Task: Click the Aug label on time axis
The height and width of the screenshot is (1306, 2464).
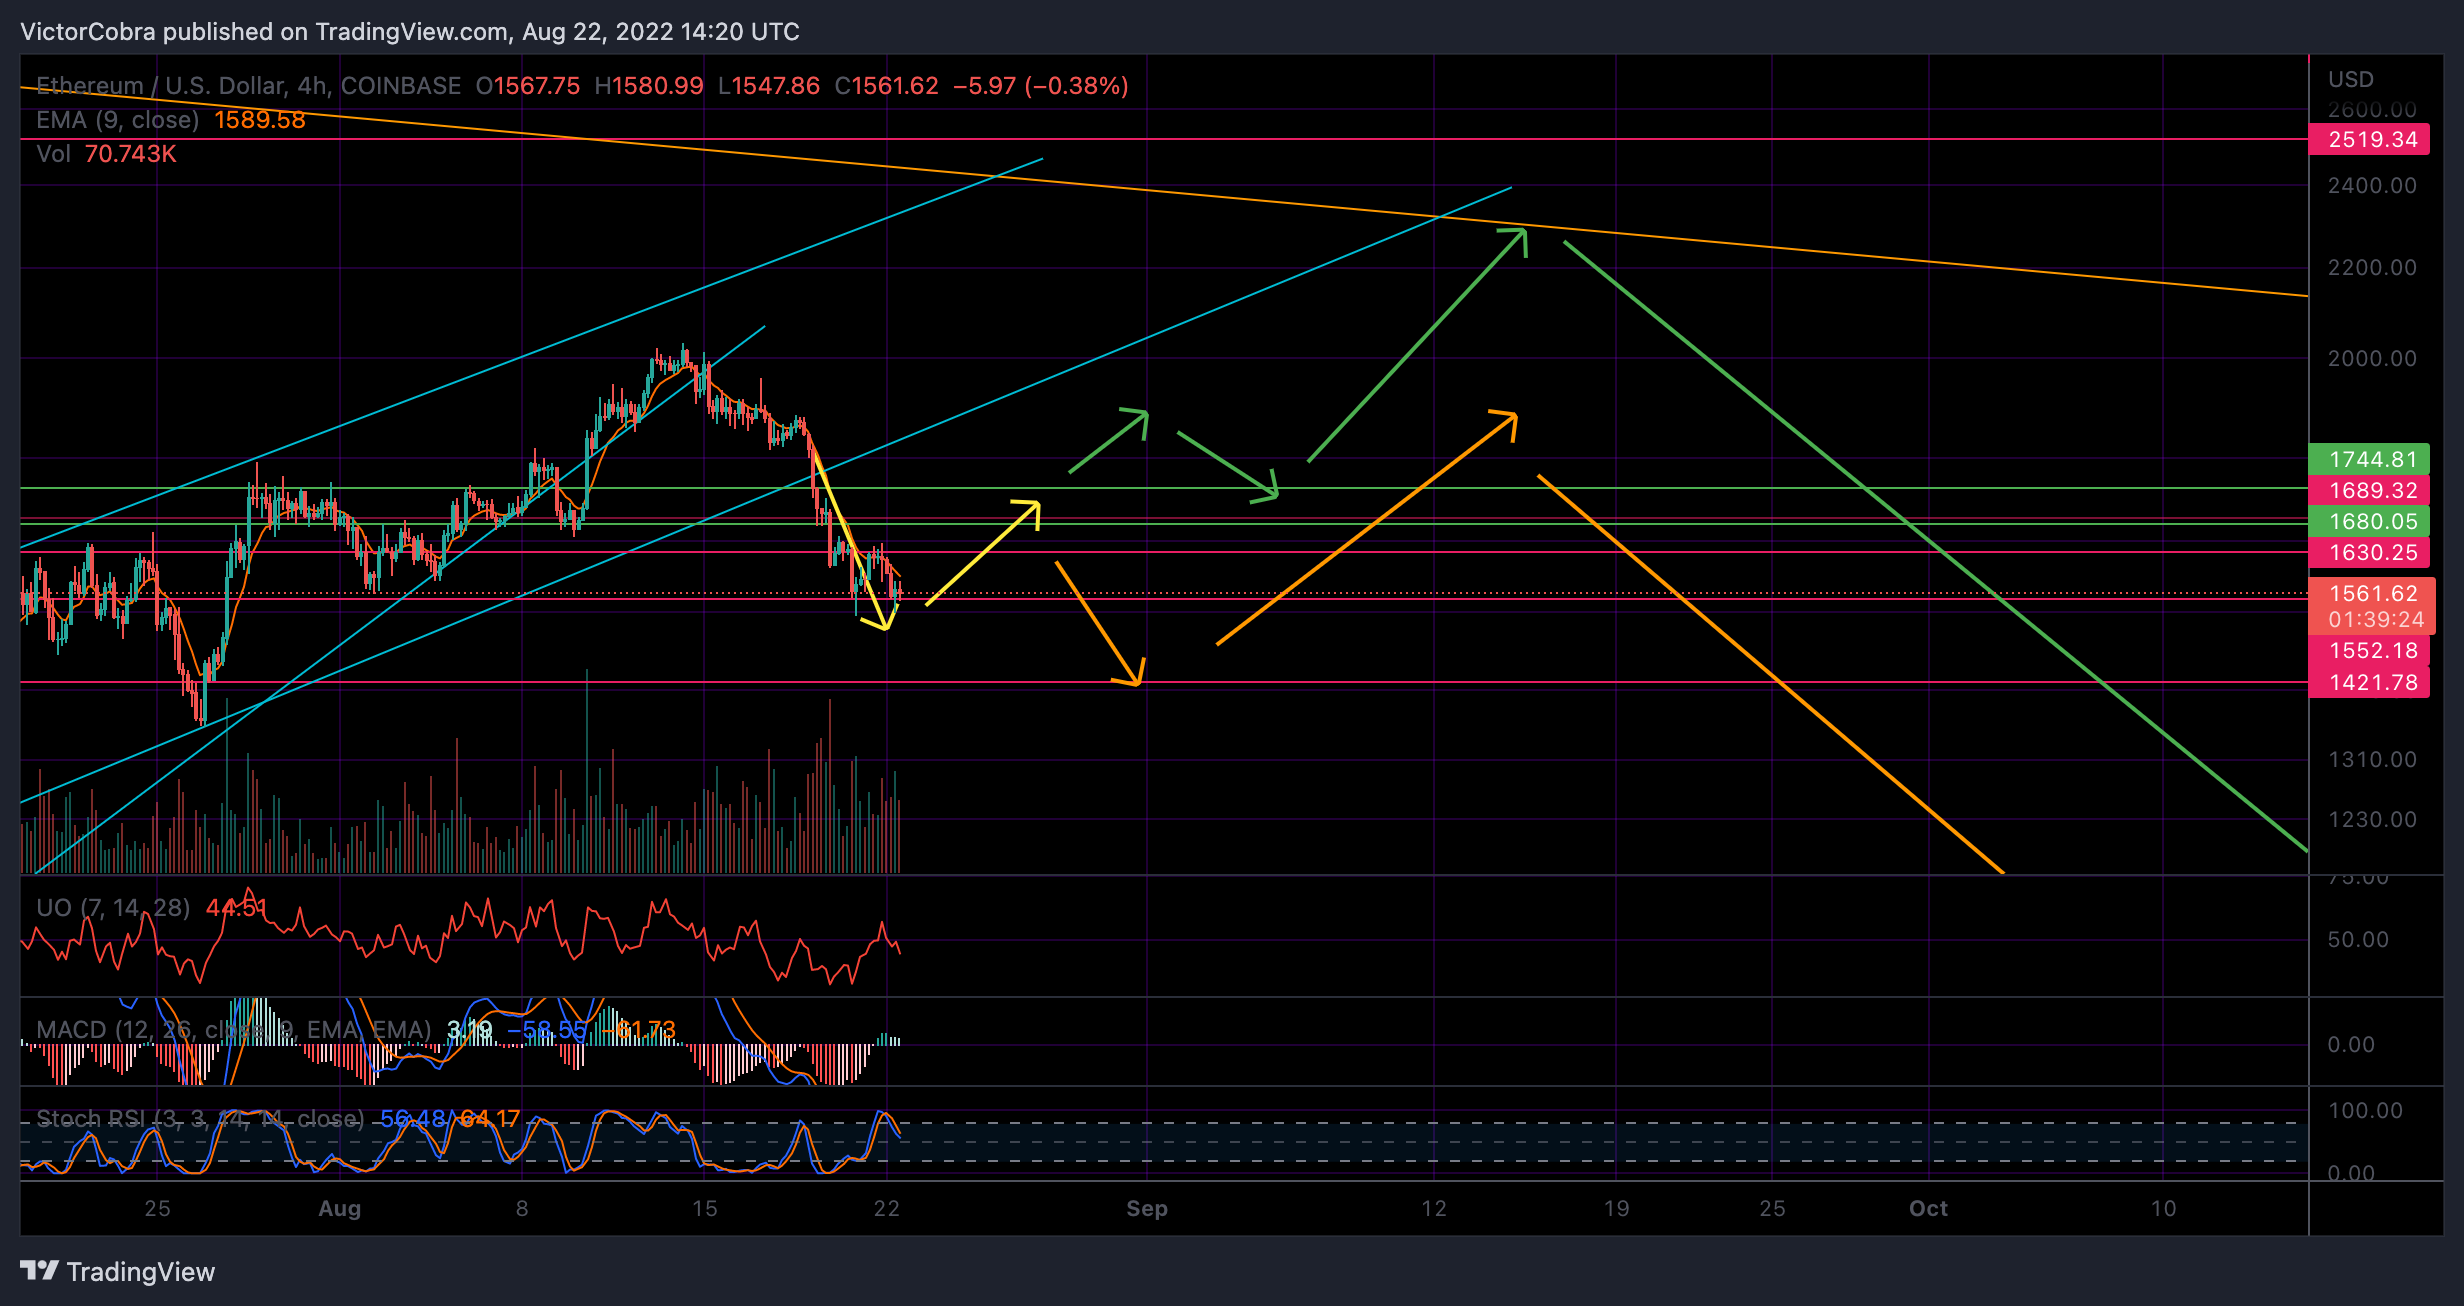Action: [x=339, y=1208]
